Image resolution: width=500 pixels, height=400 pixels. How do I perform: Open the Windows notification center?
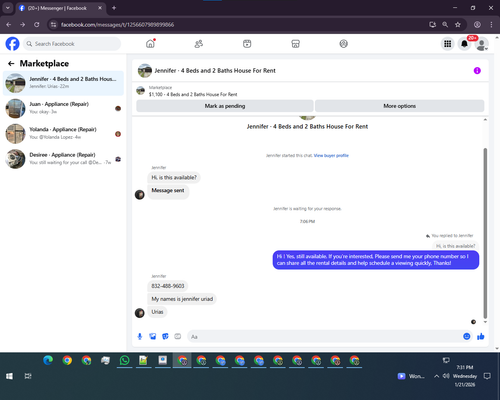point(487,376)
